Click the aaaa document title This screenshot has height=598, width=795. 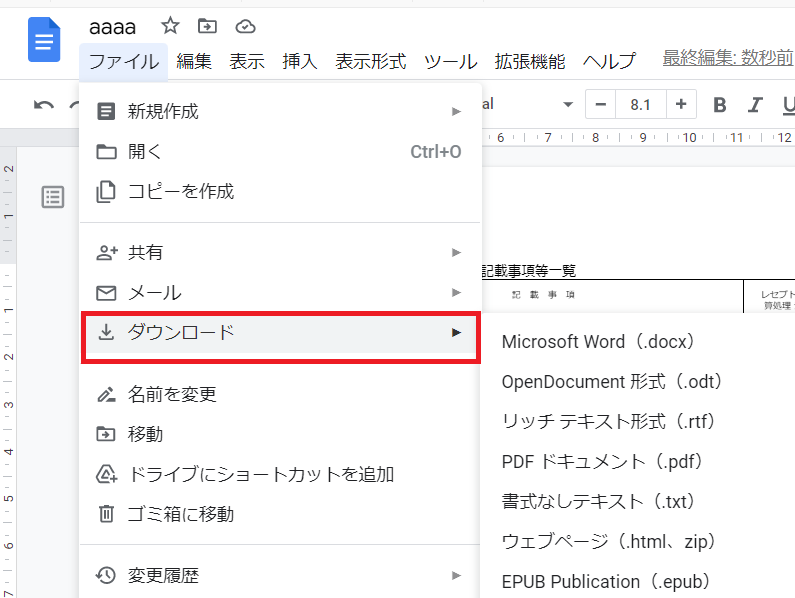click(113, 26)
